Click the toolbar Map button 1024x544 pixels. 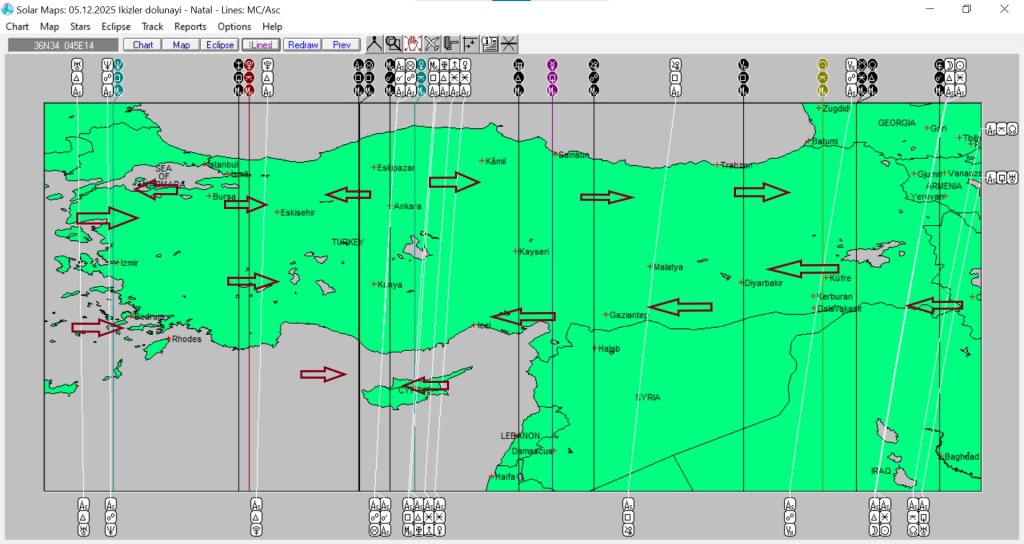pyautogui.click(x=181, y=45)
